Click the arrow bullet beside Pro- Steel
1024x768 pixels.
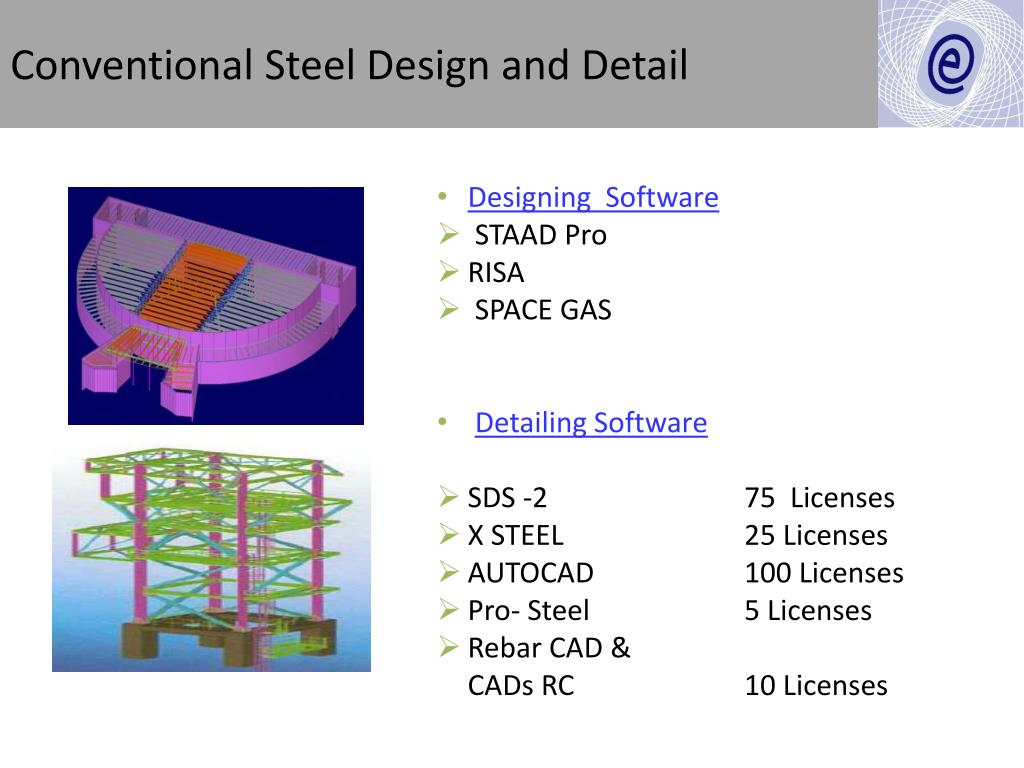[449, 609]
